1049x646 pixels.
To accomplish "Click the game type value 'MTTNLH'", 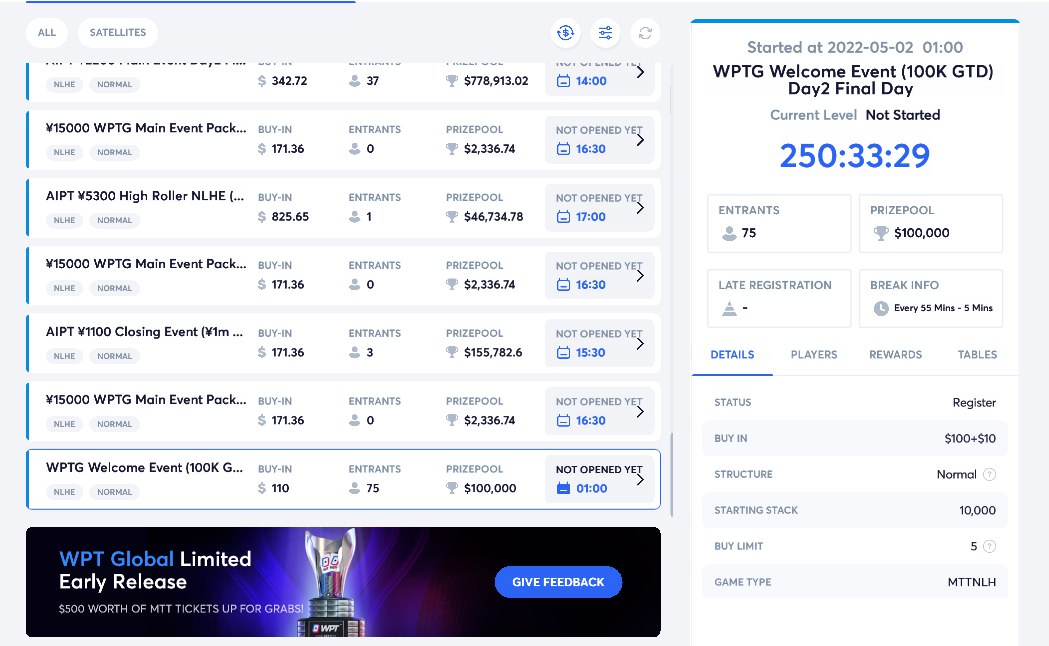I will pos(971,582).
